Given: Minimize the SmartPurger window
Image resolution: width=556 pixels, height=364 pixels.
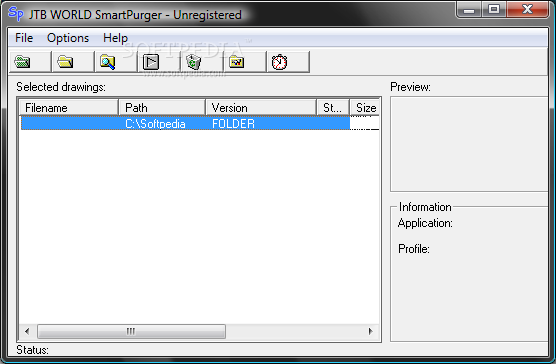Looking at the screenshot, I should point(469,10).
